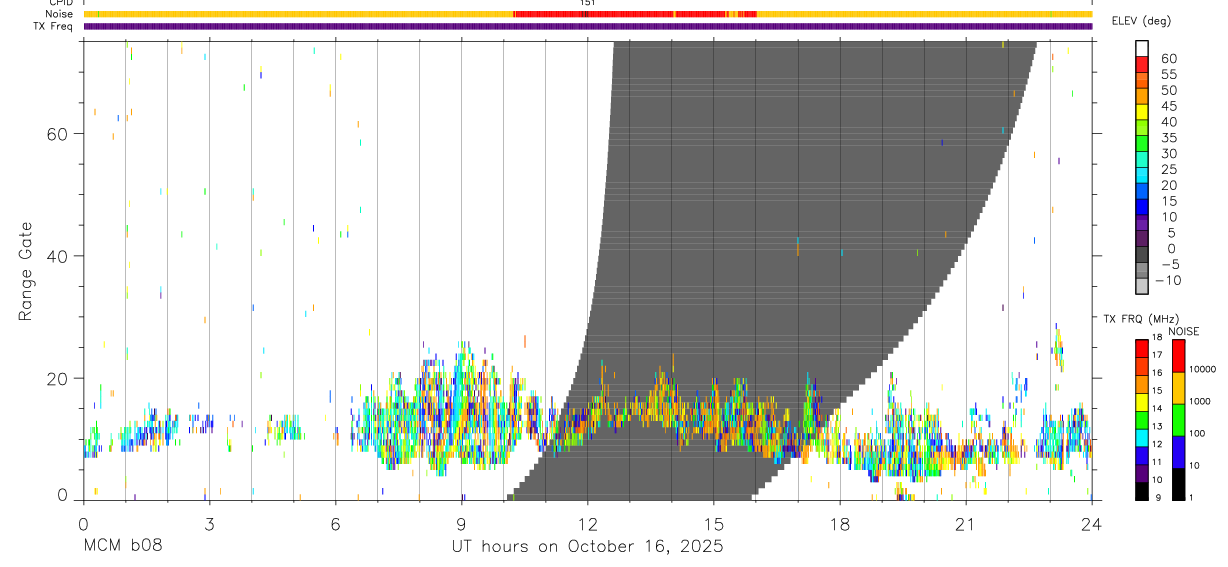Click the '24' tick on the UT hours axis
The height and width of the screenshot is (567, 1228).
point(1092,524)
